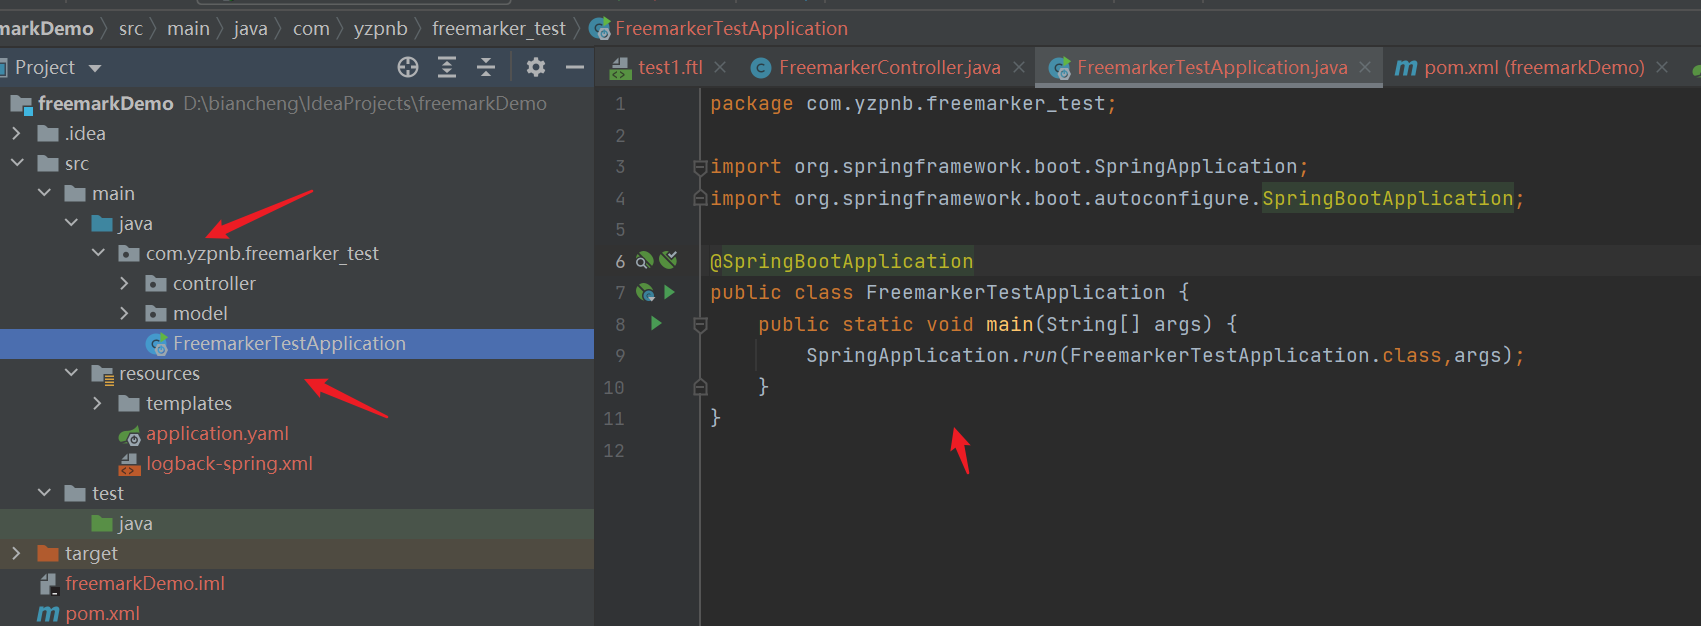Toggle the import fold marker on line 3
Viewport: 1701px width, 626px height.
pyautogui.click(x=700, y=167)
